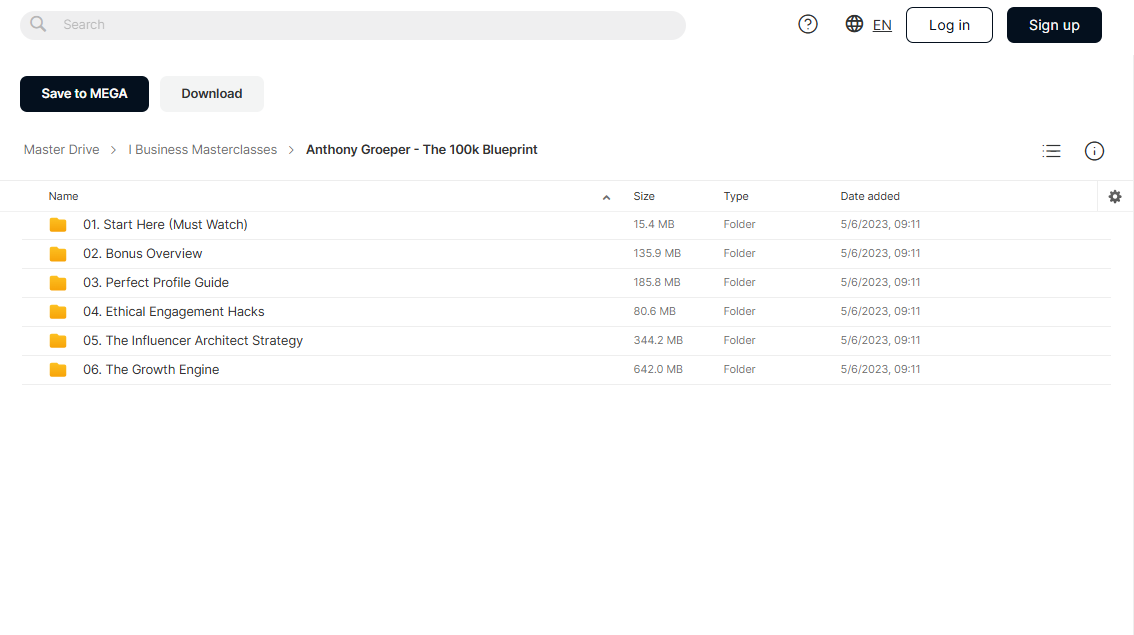Open the info panel icon

point(1094,151)
